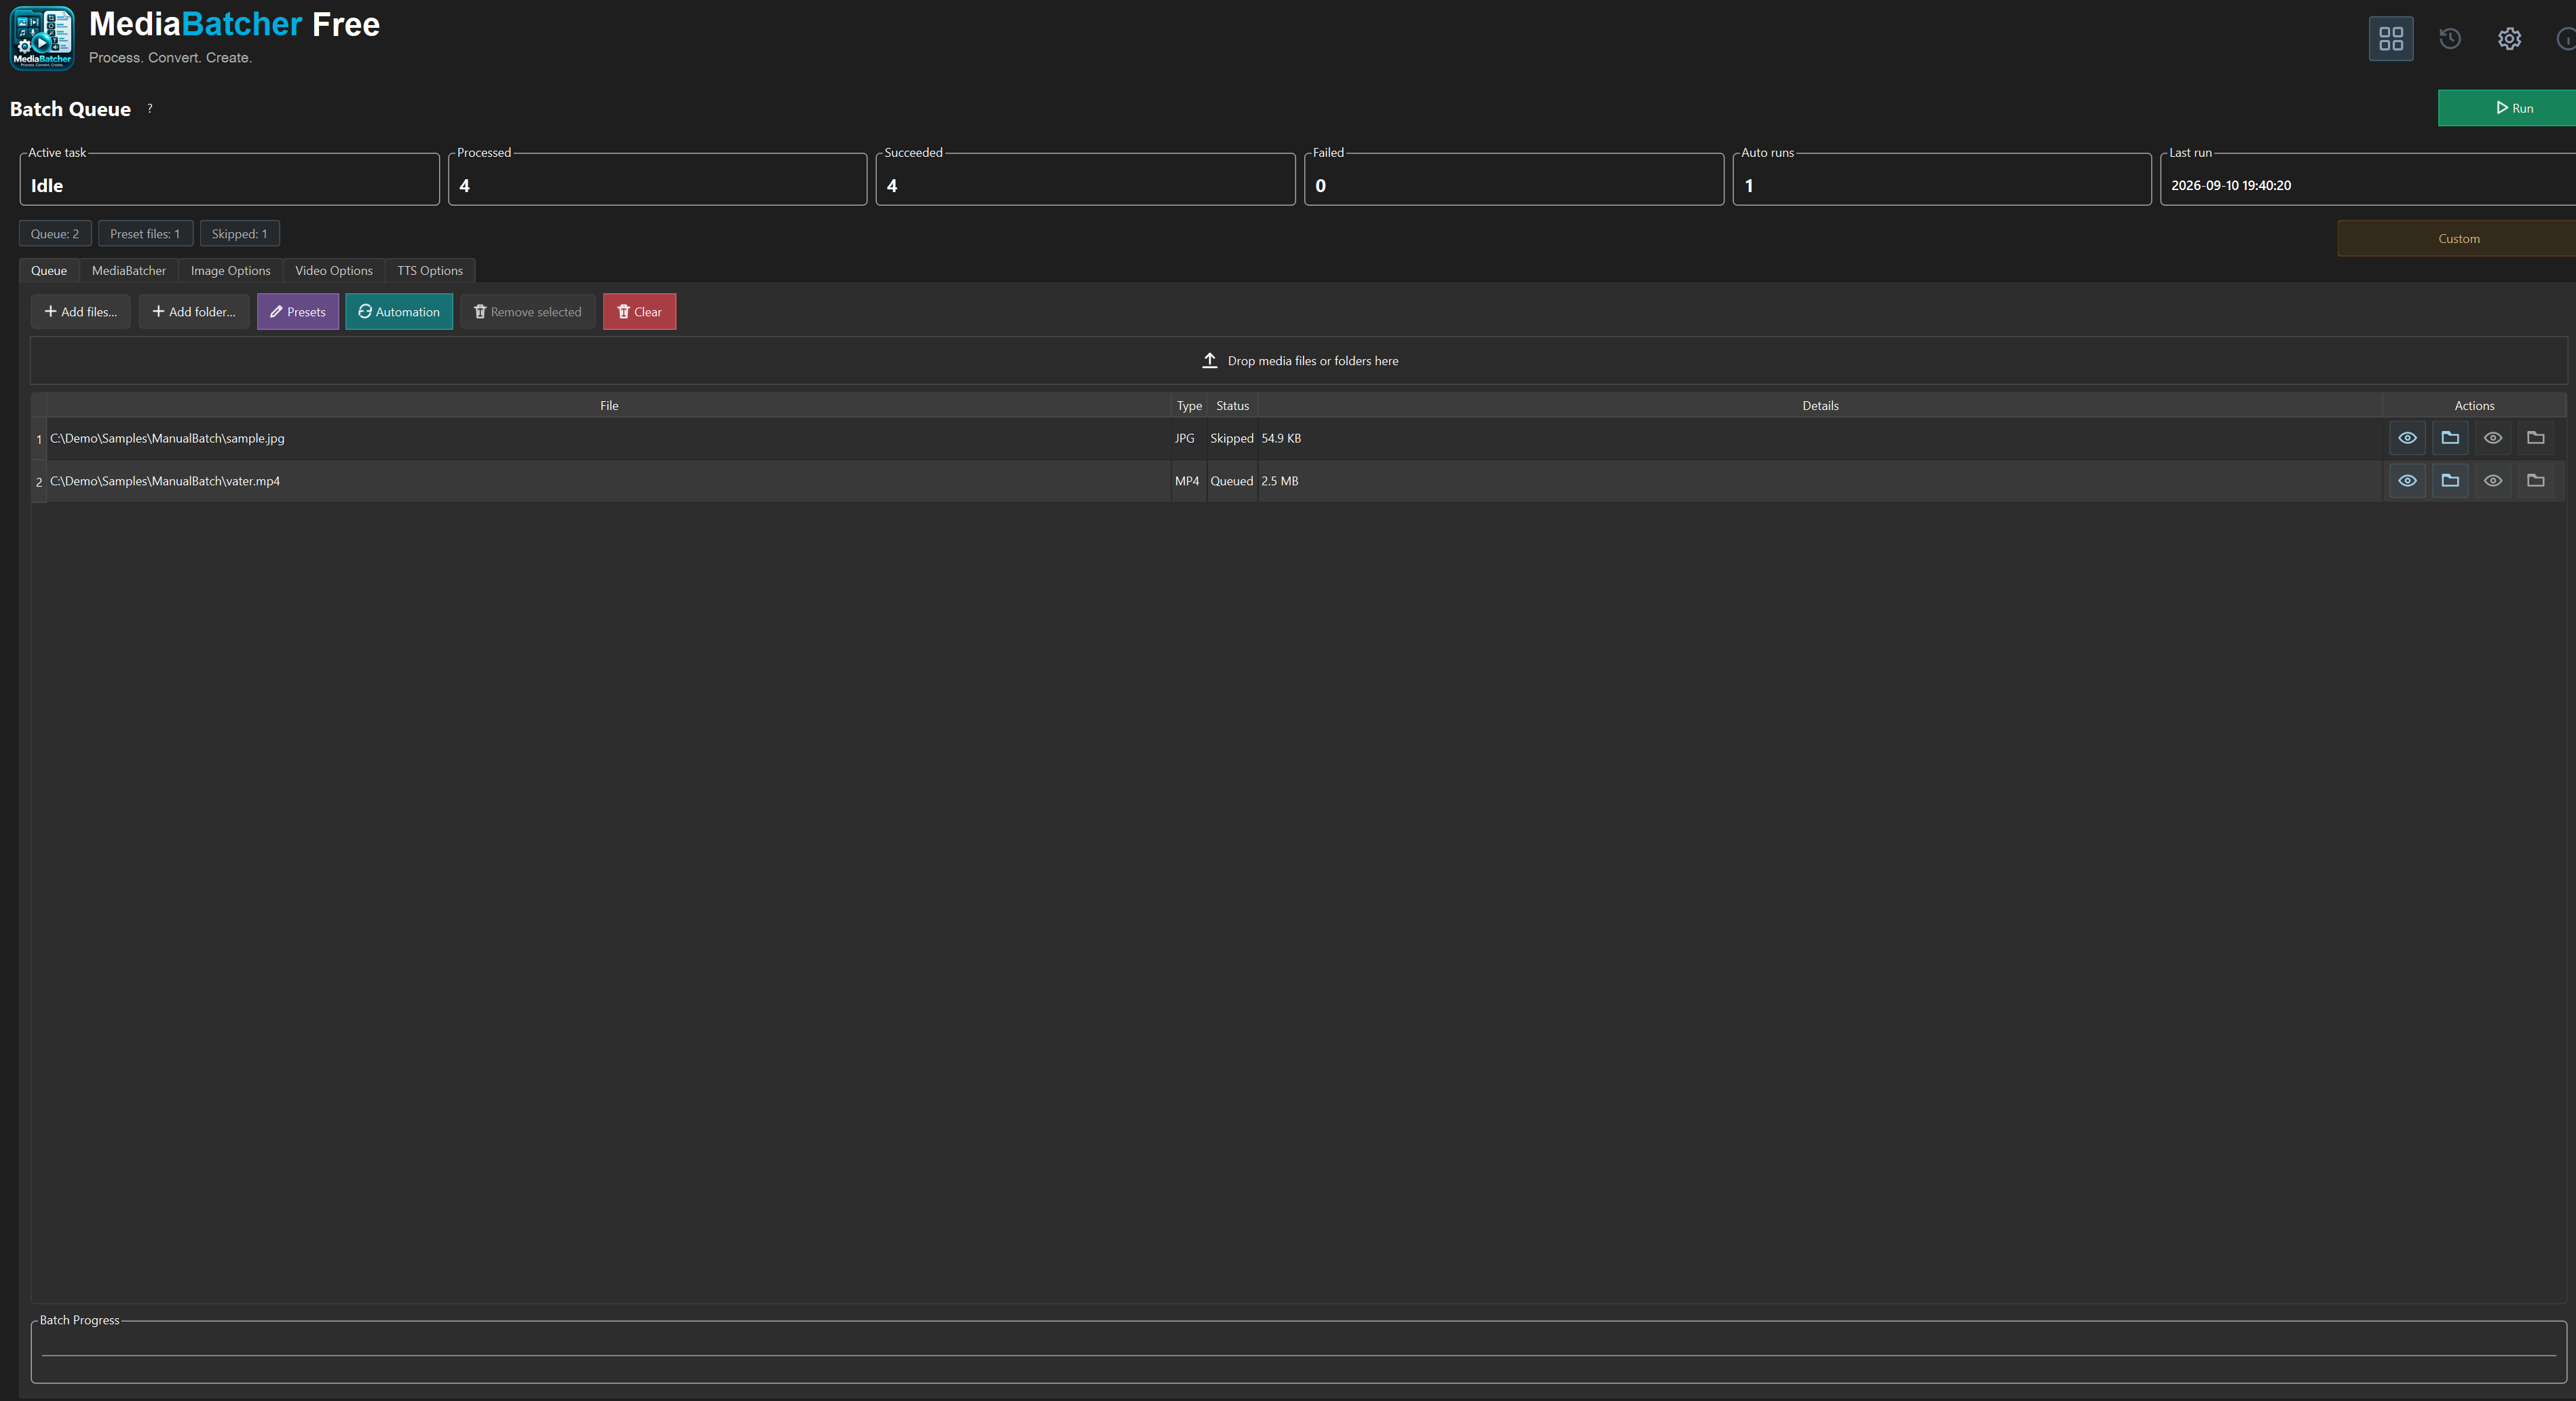Click the Preset files: 1 badge

point(145,234)
